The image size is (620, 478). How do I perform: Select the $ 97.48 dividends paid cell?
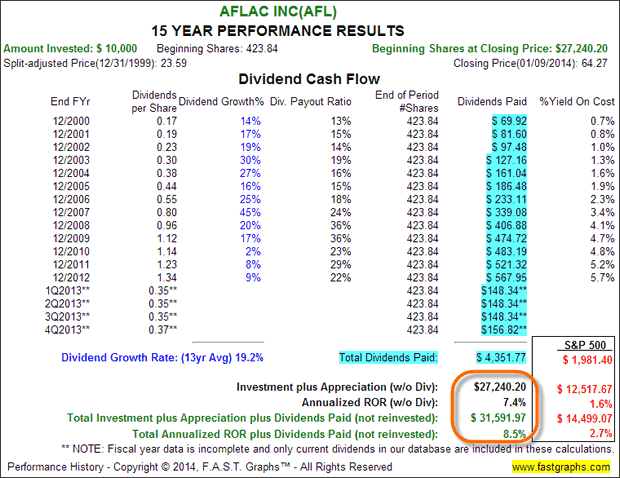pos(509,147)
